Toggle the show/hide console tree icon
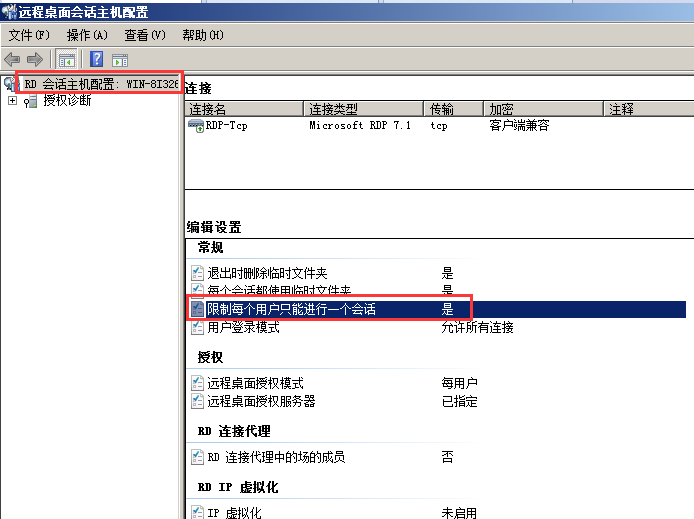Viewport: 694px width, 519px height. 66,60
